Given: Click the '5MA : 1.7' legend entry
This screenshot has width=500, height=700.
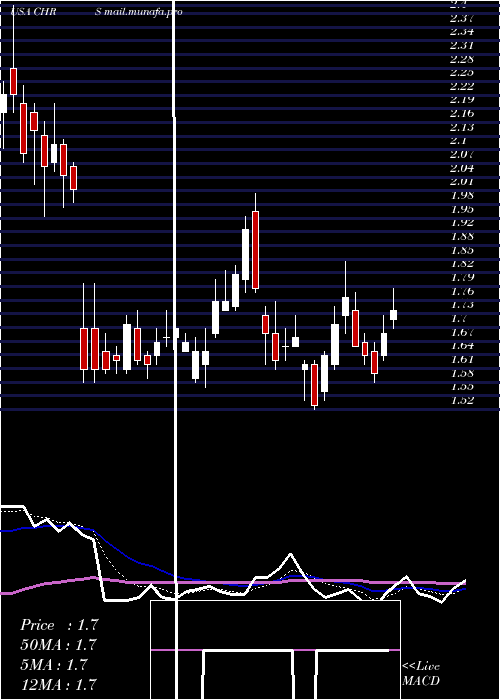Looking at the screenshot, I should pos(55,664).
